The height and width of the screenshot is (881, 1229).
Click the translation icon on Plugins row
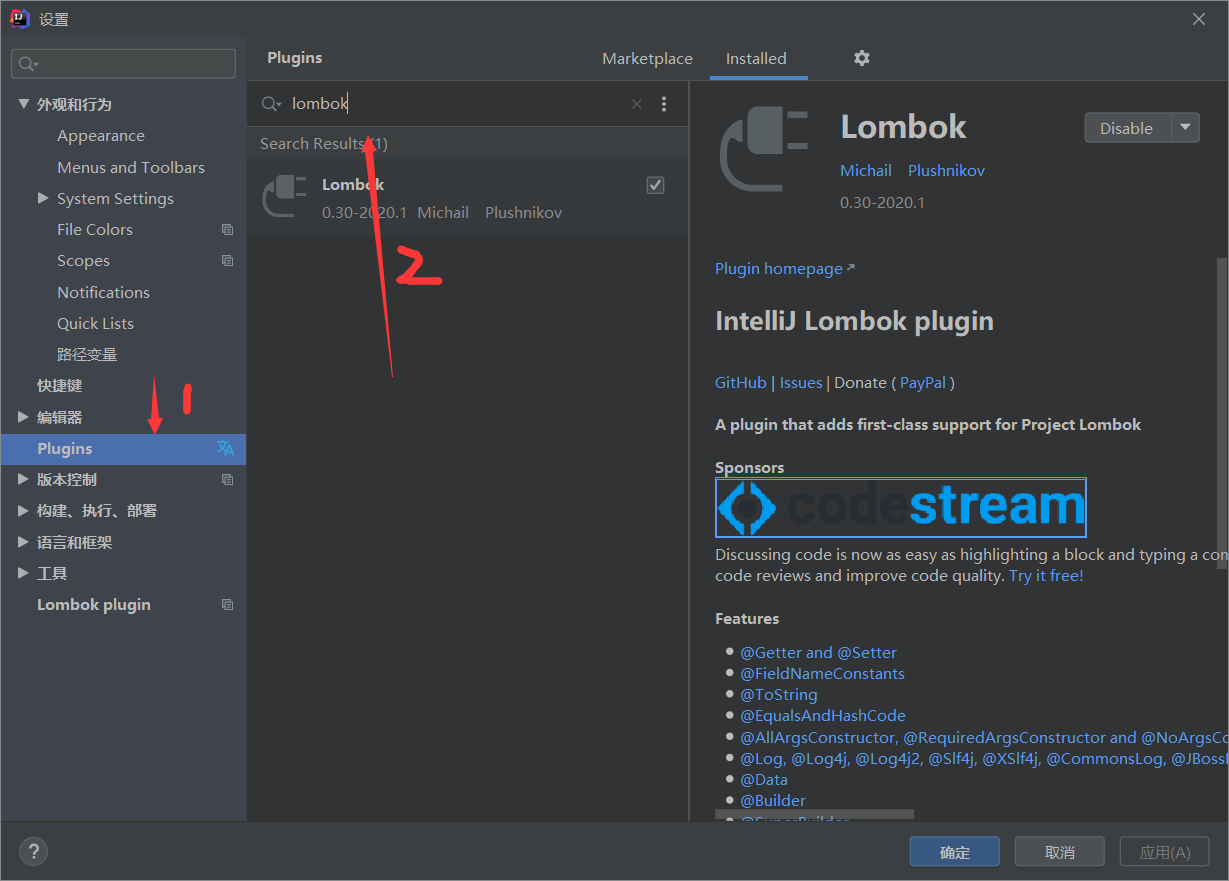click(x=226, y=448)
